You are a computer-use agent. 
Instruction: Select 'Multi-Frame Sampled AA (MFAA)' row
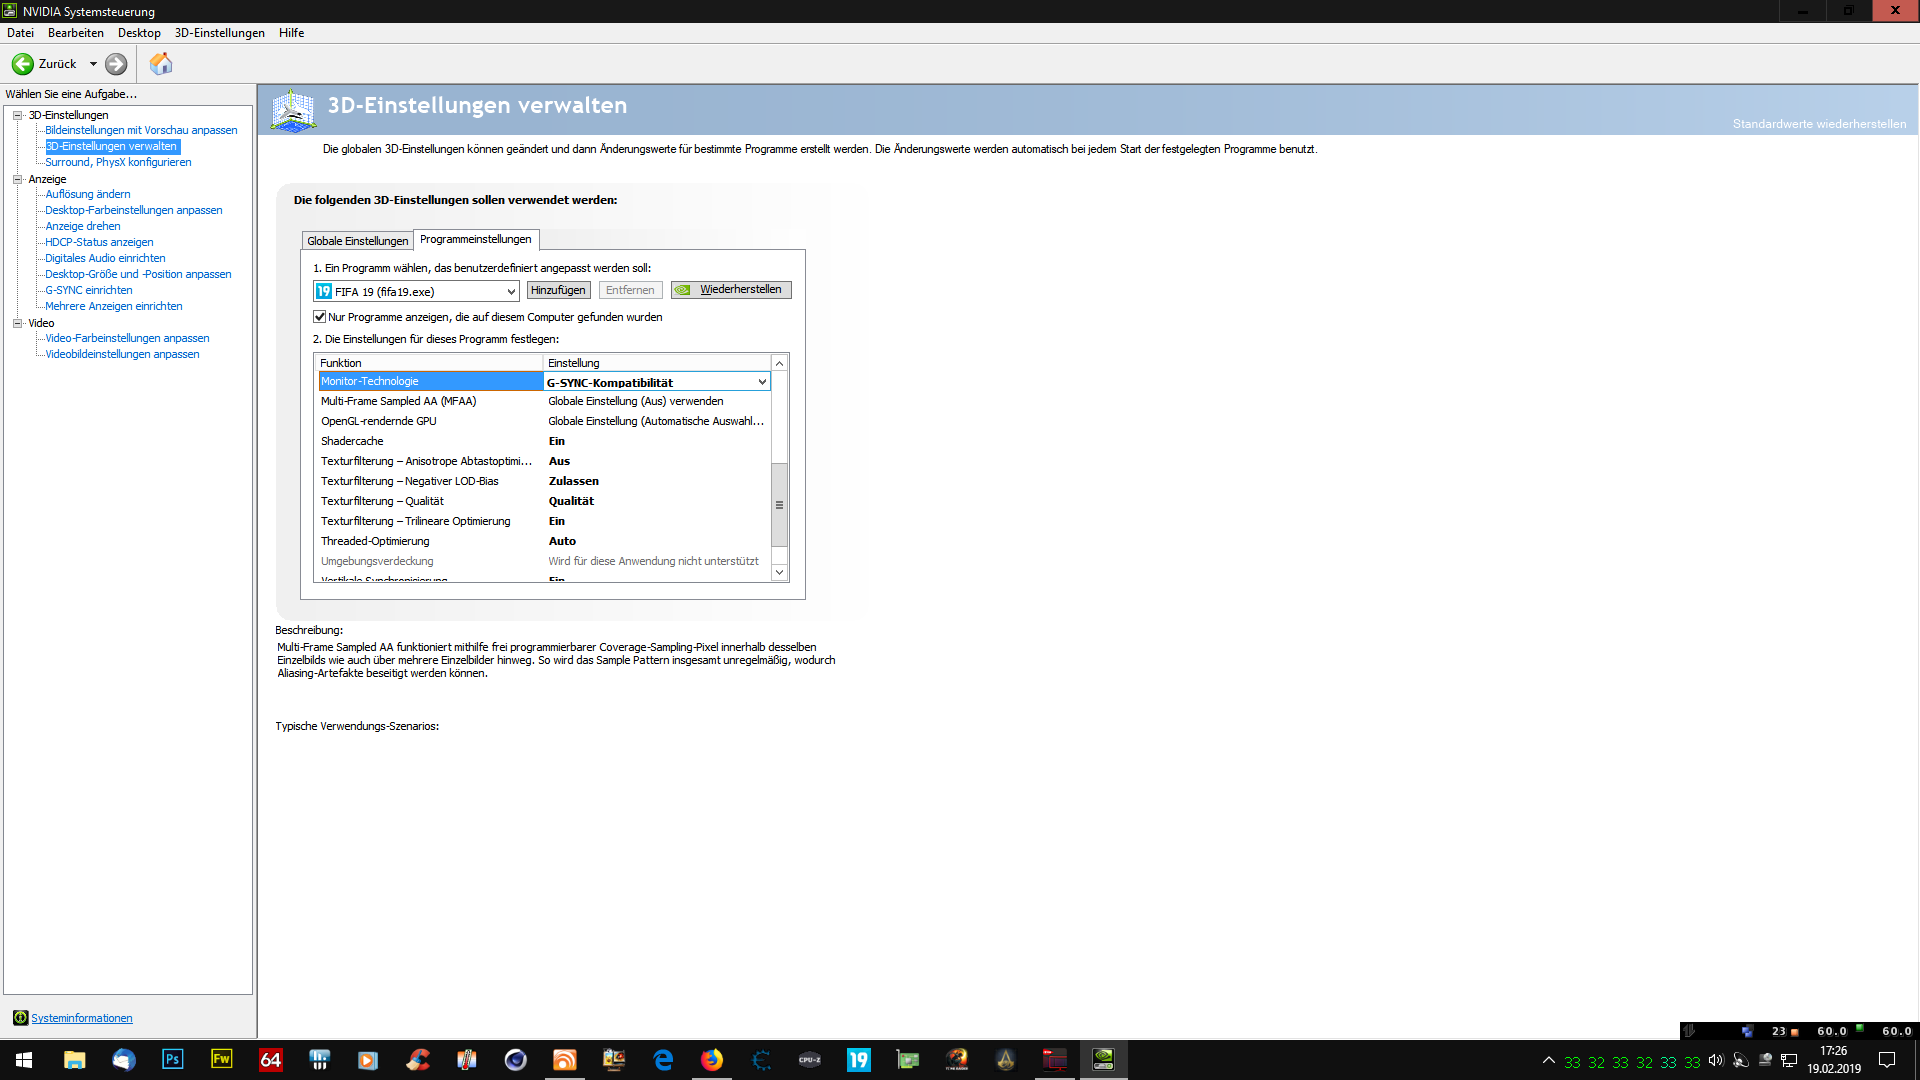click(x=544, y=401)
